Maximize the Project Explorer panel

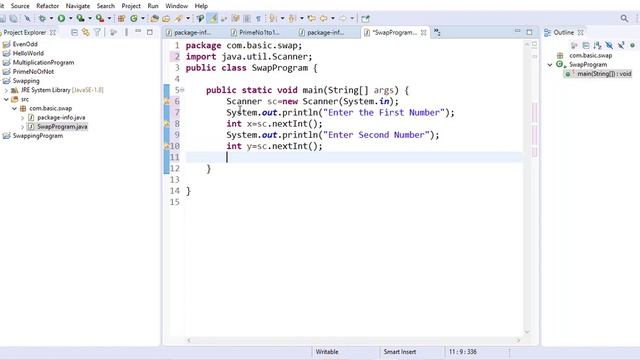[150, 32]
